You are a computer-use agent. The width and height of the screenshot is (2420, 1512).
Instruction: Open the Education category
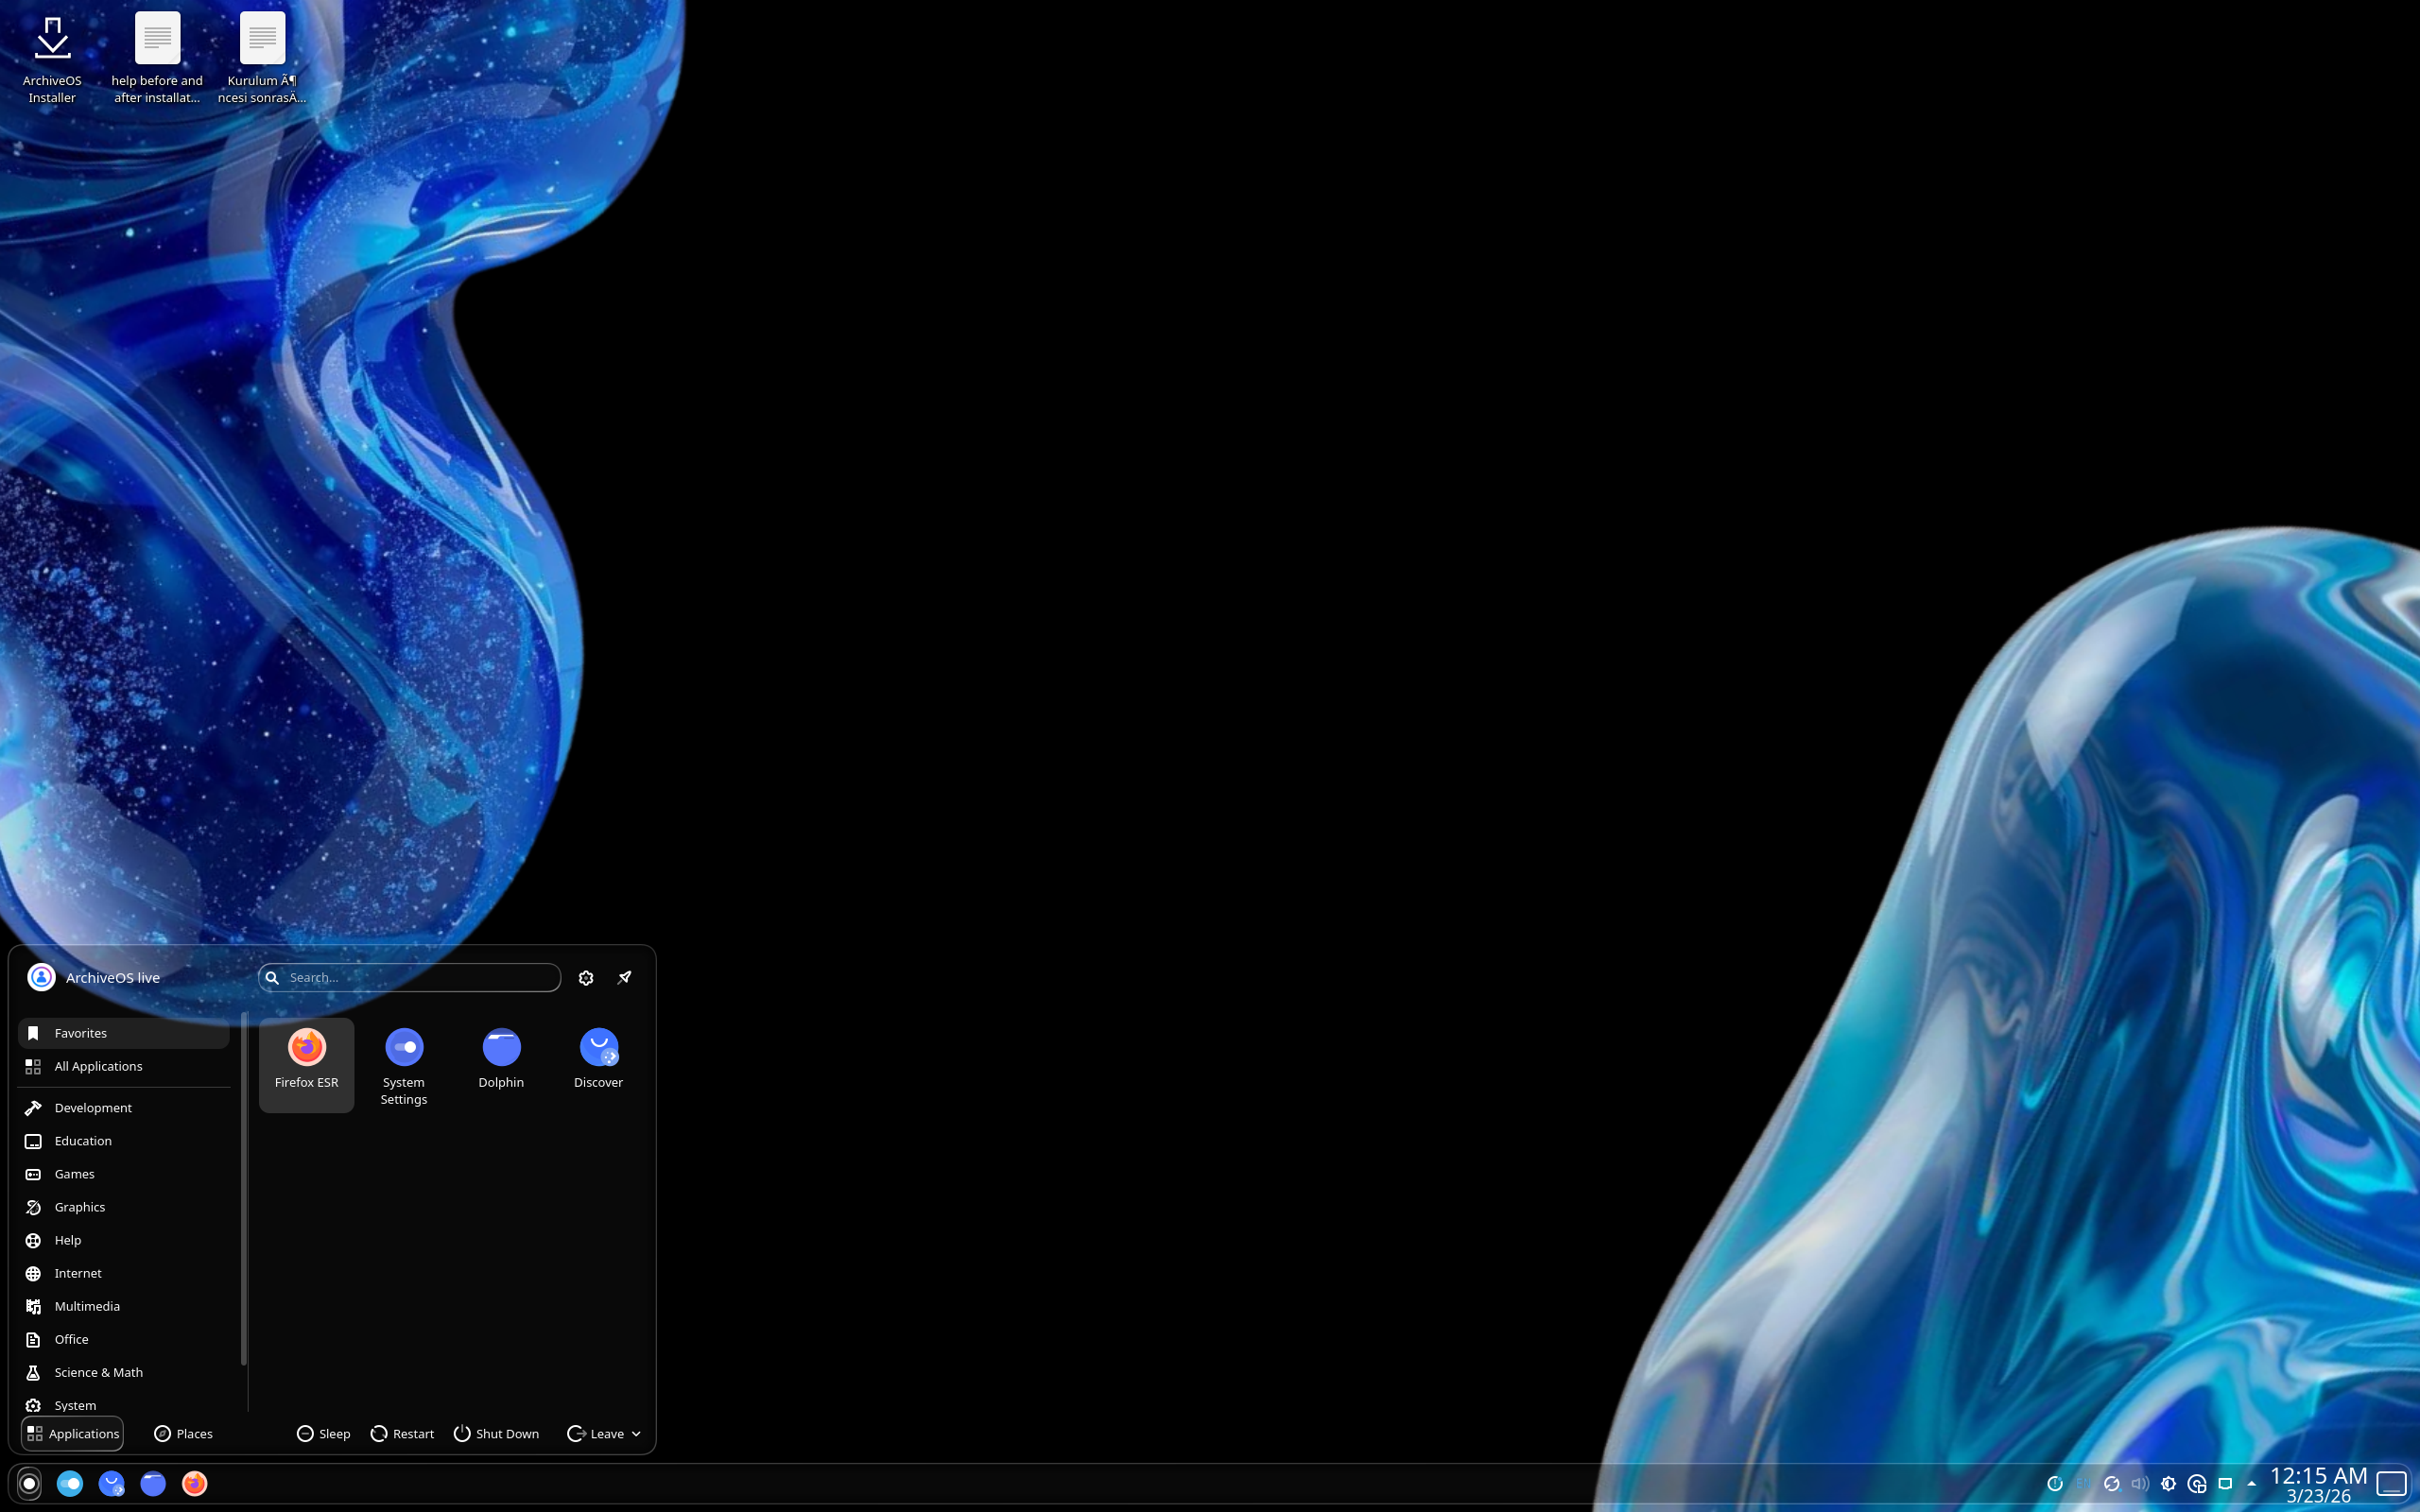tap(123, 1140)
